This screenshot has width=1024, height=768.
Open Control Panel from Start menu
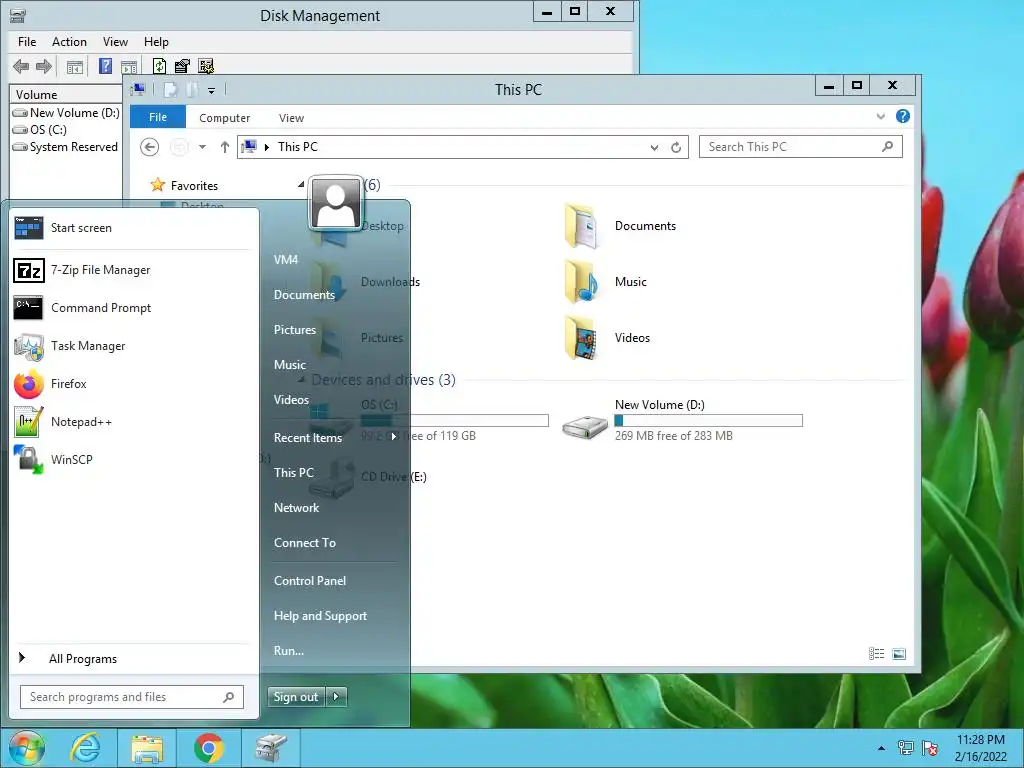click(310, 581)
